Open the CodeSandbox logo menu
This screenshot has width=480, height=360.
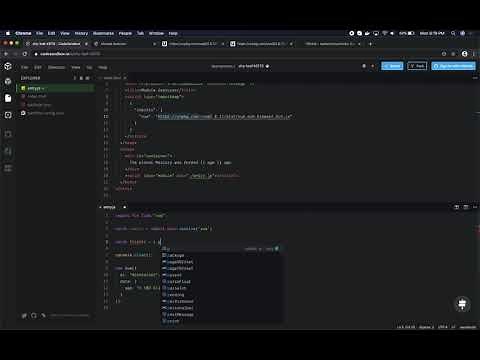click(x=8, y=66)
